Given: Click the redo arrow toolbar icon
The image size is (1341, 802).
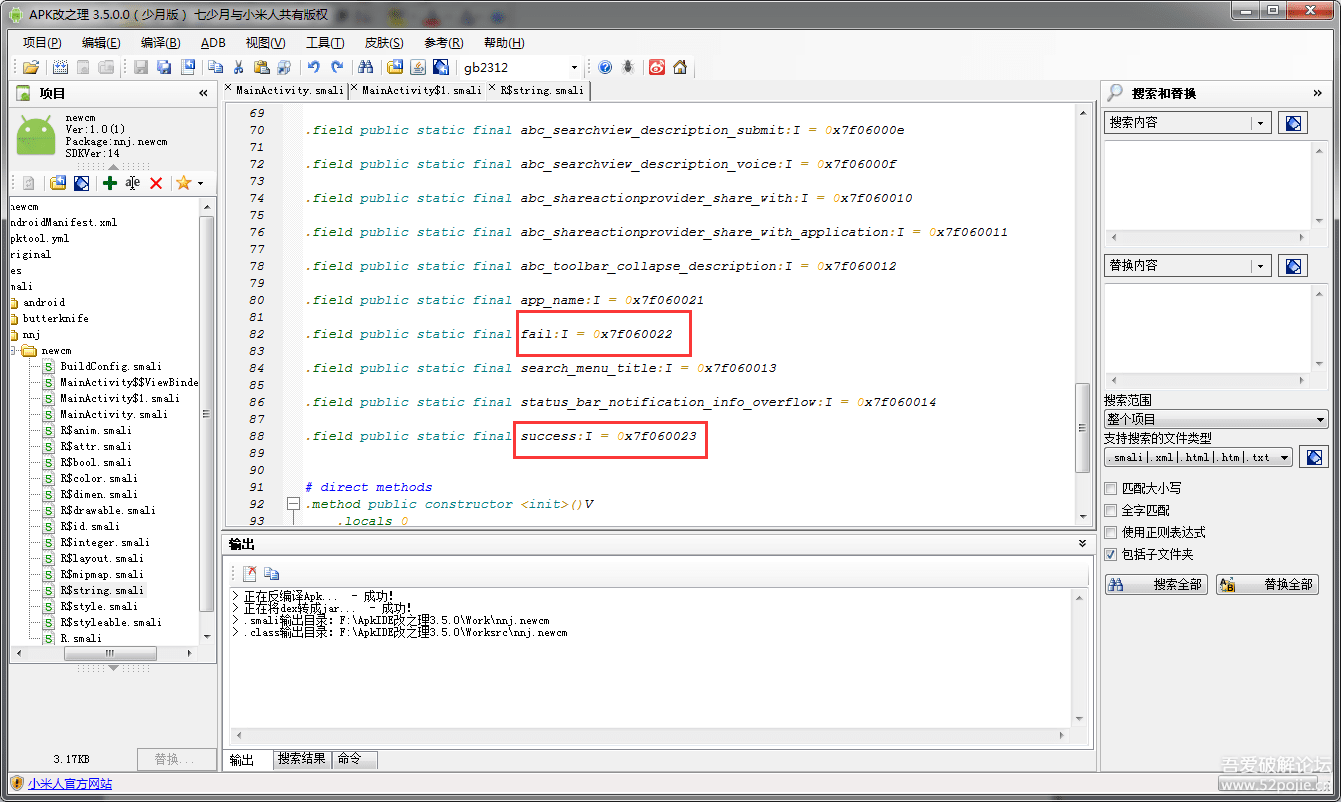Looking at the screenshot, I should pyautogui.click(x=337, y=67).
